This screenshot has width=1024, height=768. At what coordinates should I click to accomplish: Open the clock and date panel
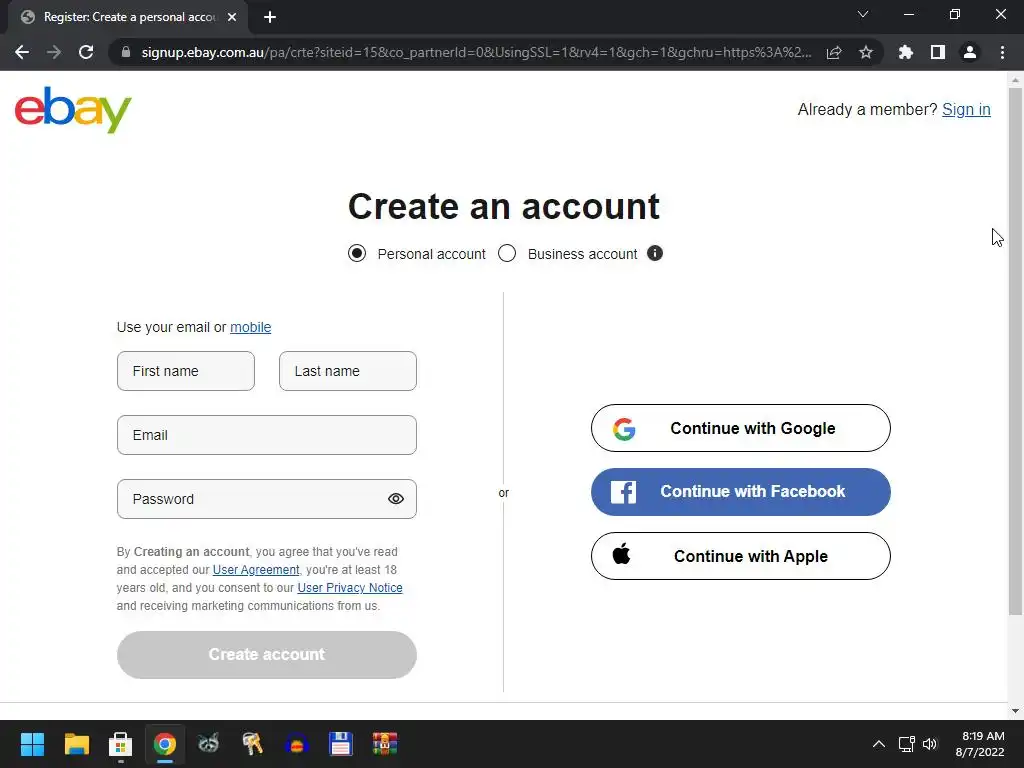[x=980, y=744]
